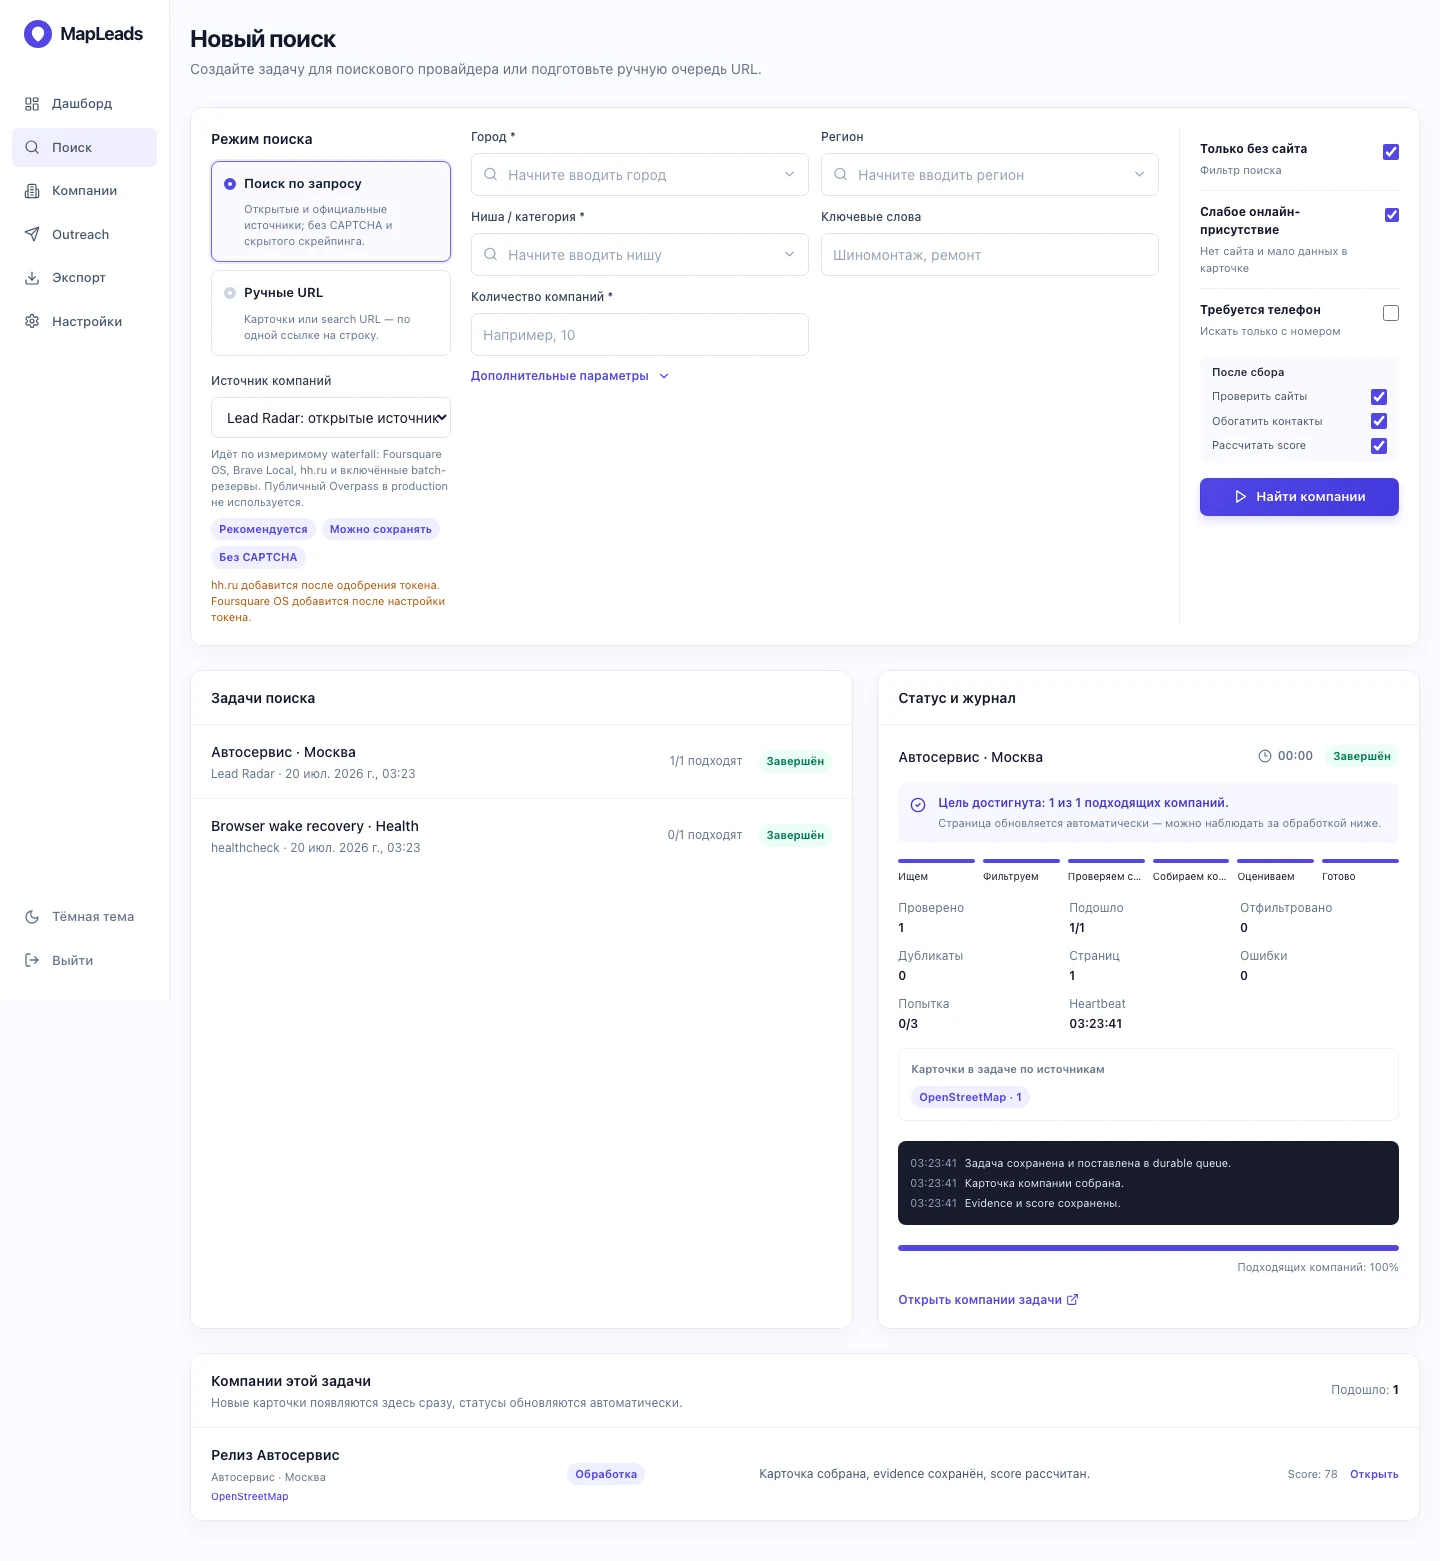This screenshot has height=1561, width=1440.
Task: Click the Companies building icon
Action: 32,191
